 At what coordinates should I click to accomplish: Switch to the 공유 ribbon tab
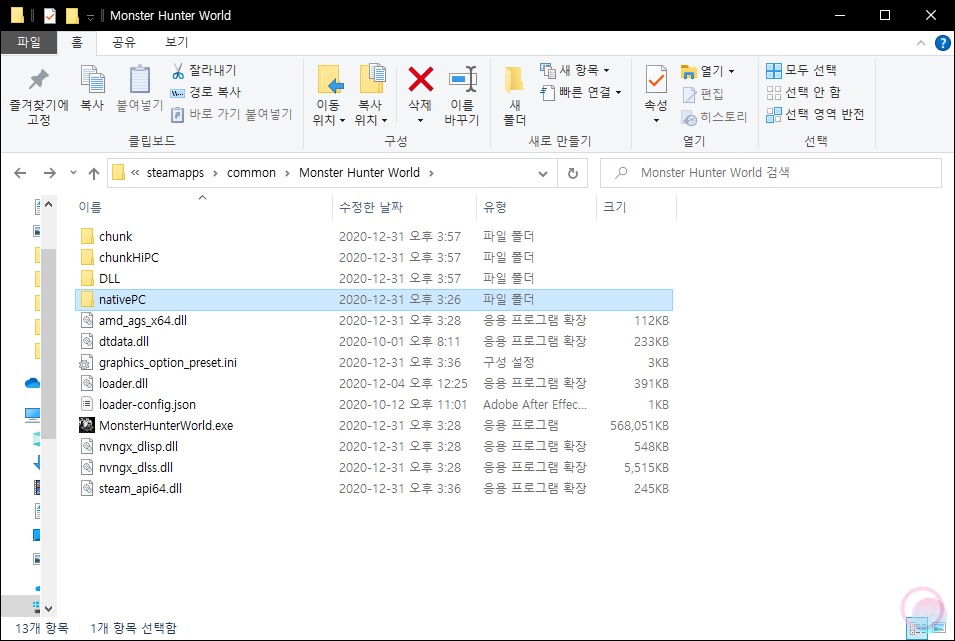click(x=124, y=42)
